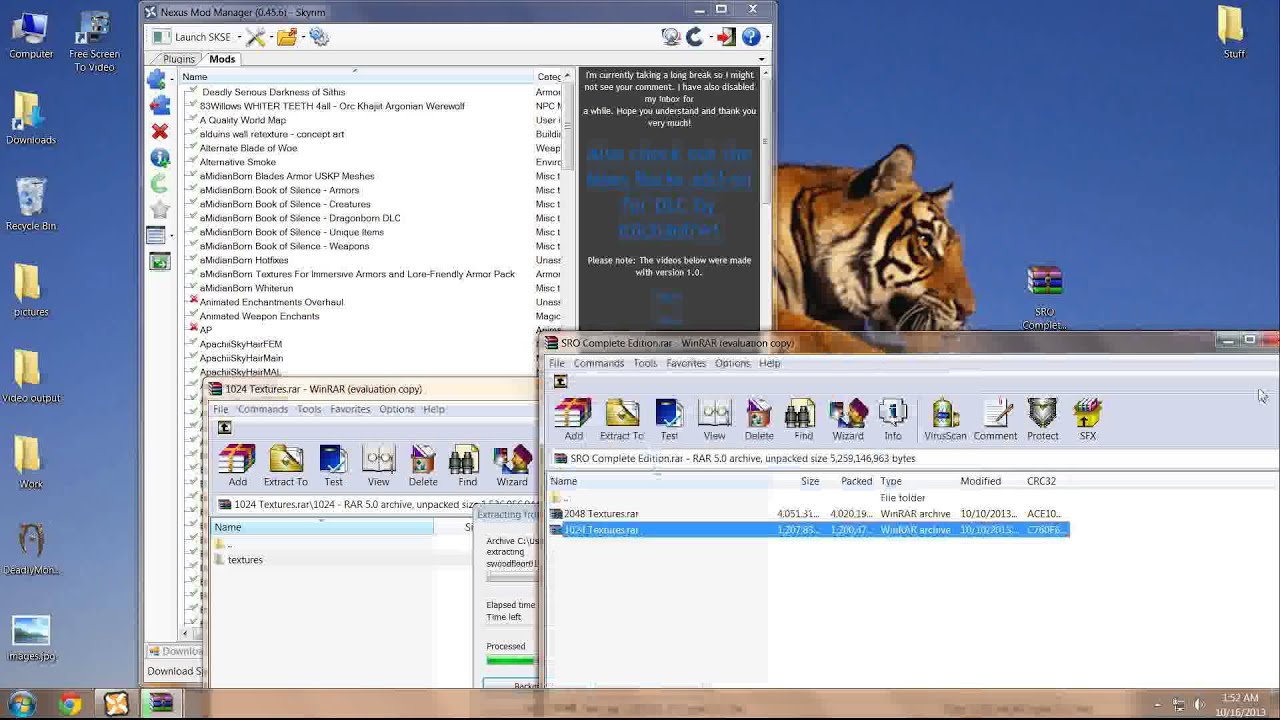Click View in SRO Complete Edition WinRAR toolbar

[714, 419]
